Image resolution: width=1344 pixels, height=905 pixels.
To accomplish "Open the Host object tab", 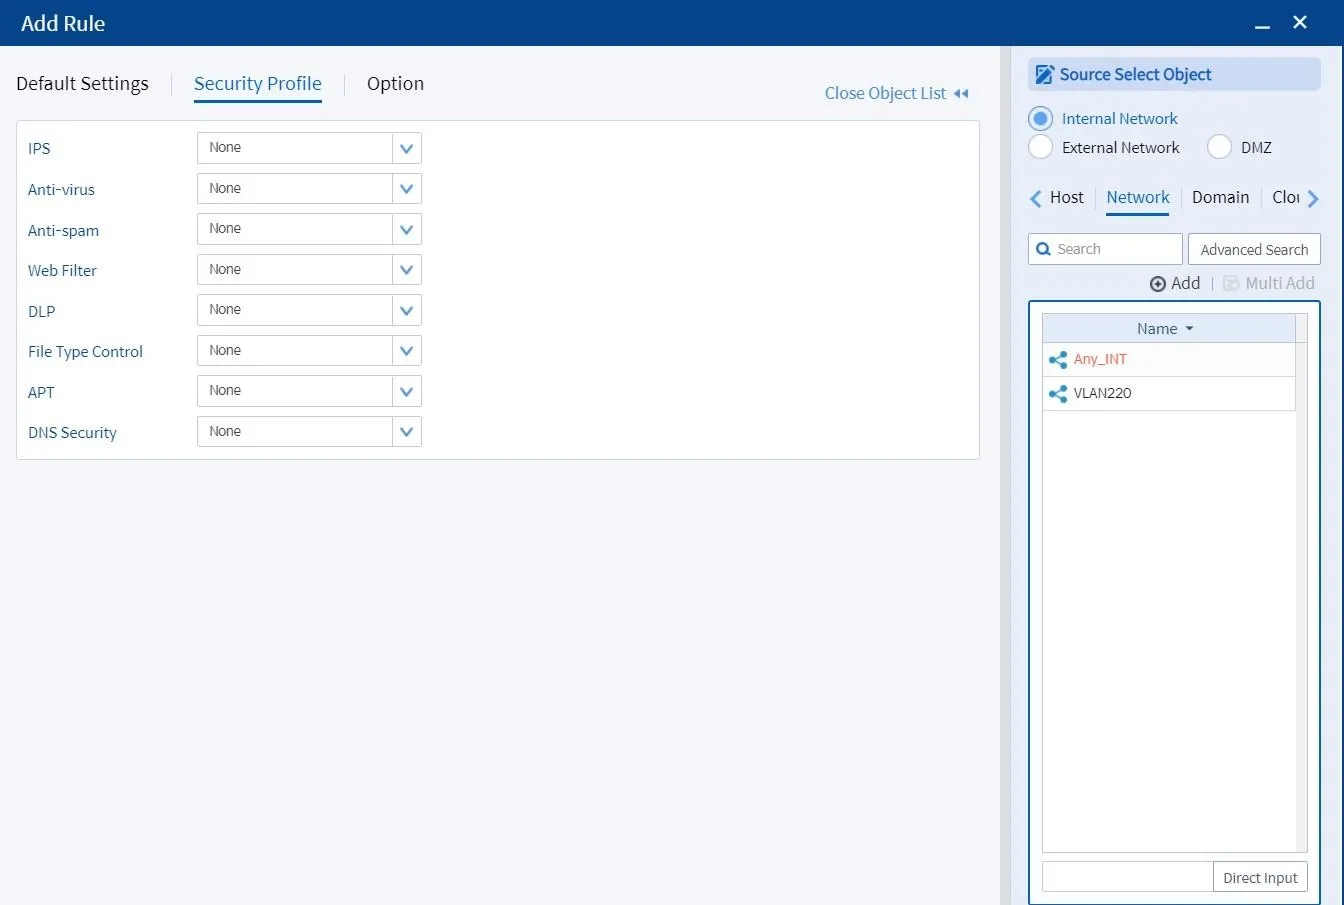I will [1066, 198].
